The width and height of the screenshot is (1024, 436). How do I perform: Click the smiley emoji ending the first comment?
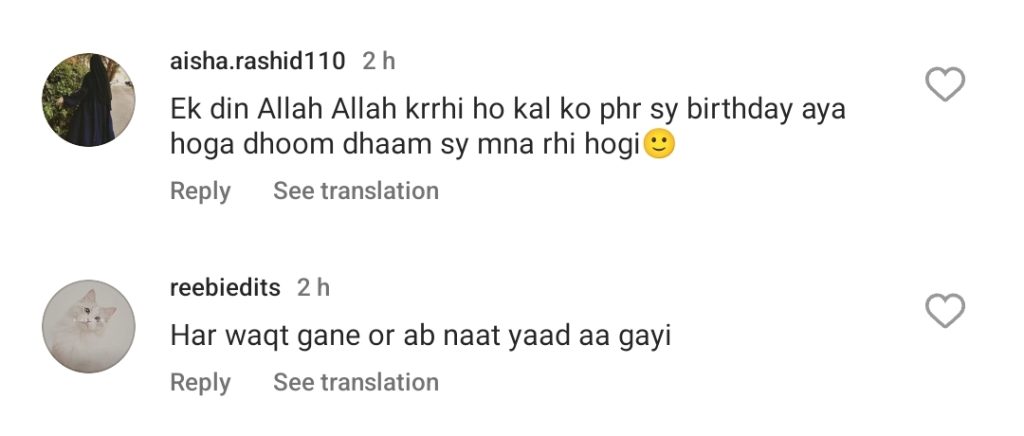pos(659,145)
